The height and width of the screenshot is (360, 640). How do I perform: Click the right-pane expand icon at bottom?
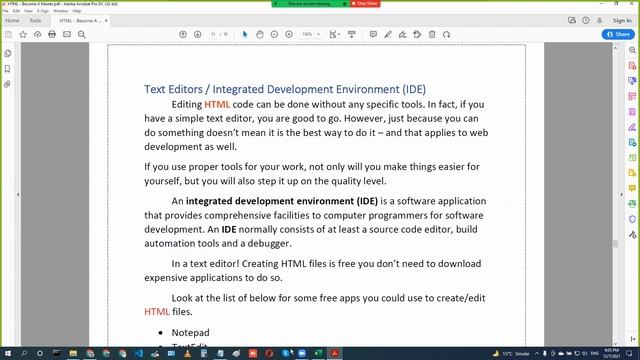633,339
